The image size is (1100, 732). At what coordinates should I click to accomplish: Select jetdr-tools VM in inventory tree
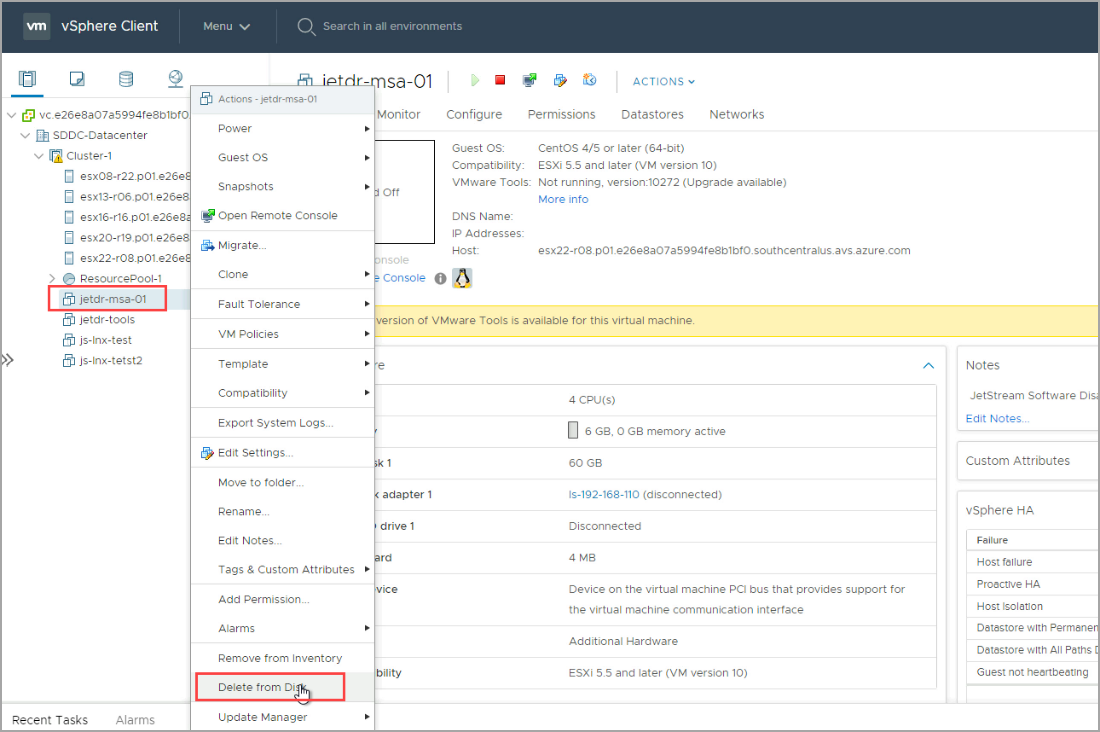click(107, 320)
